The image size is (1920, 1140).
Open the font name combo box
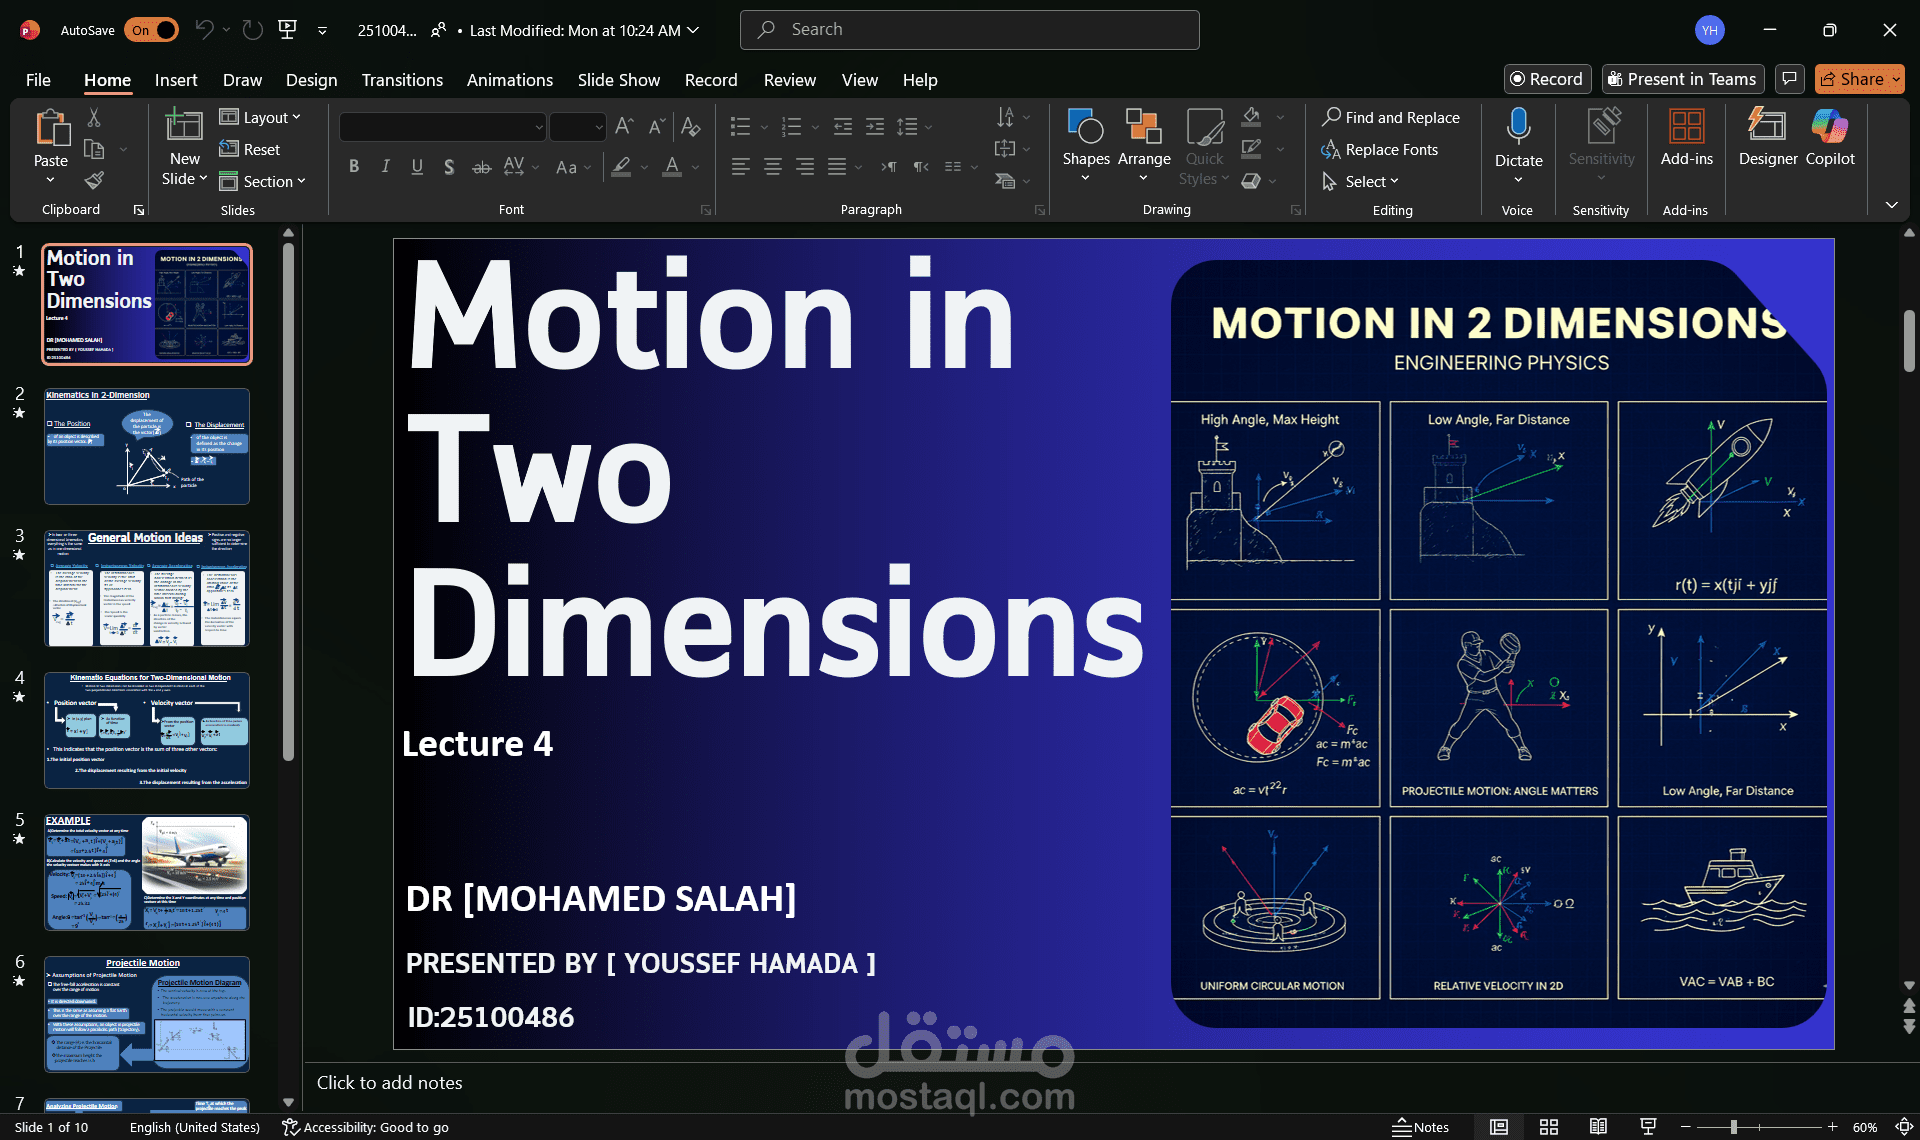442,127
